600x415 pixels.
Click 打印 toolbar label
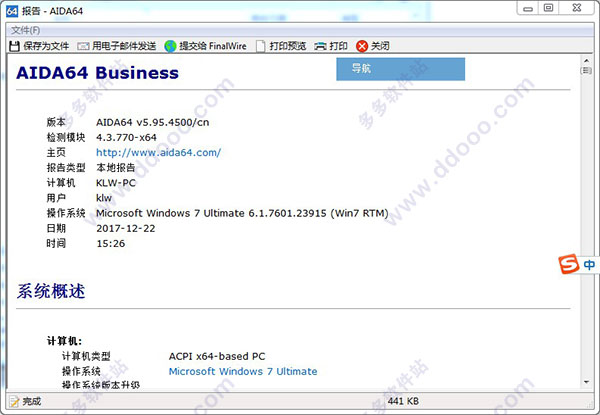point(338,46)
